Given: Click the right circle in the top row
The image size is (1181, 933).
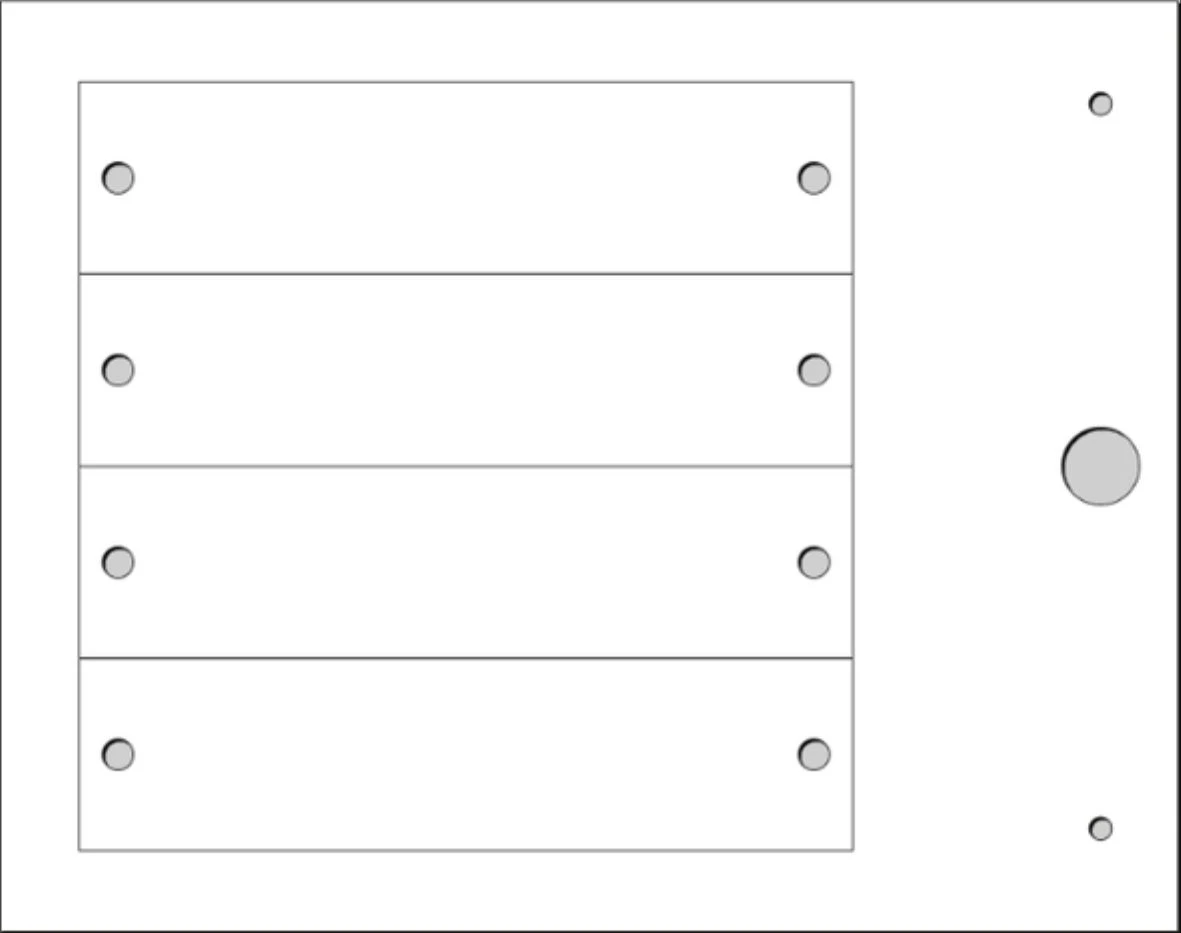Looking at the screenshot, I should tap(814, 178).
